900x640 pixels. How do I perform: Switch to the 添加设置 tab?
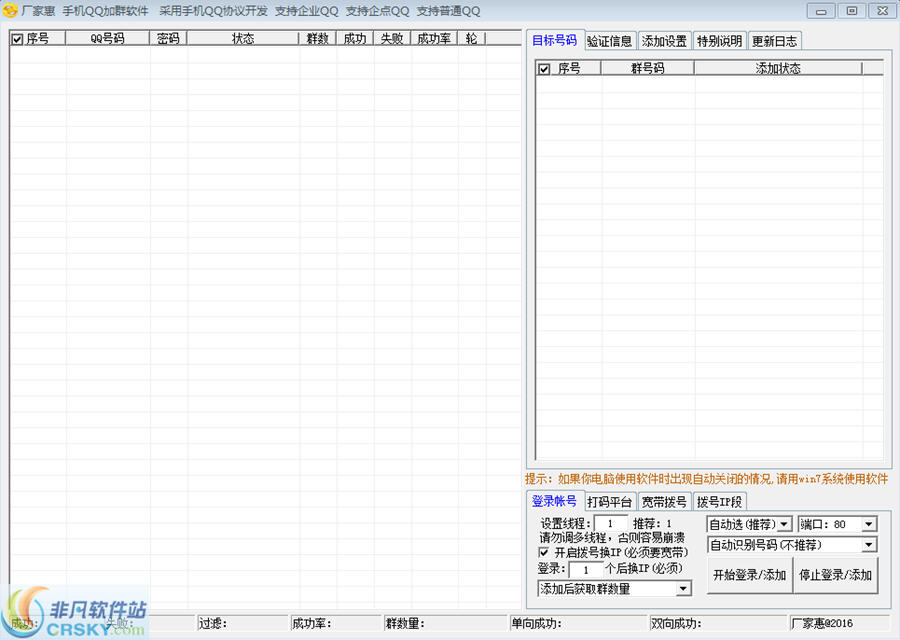[664, 41]
